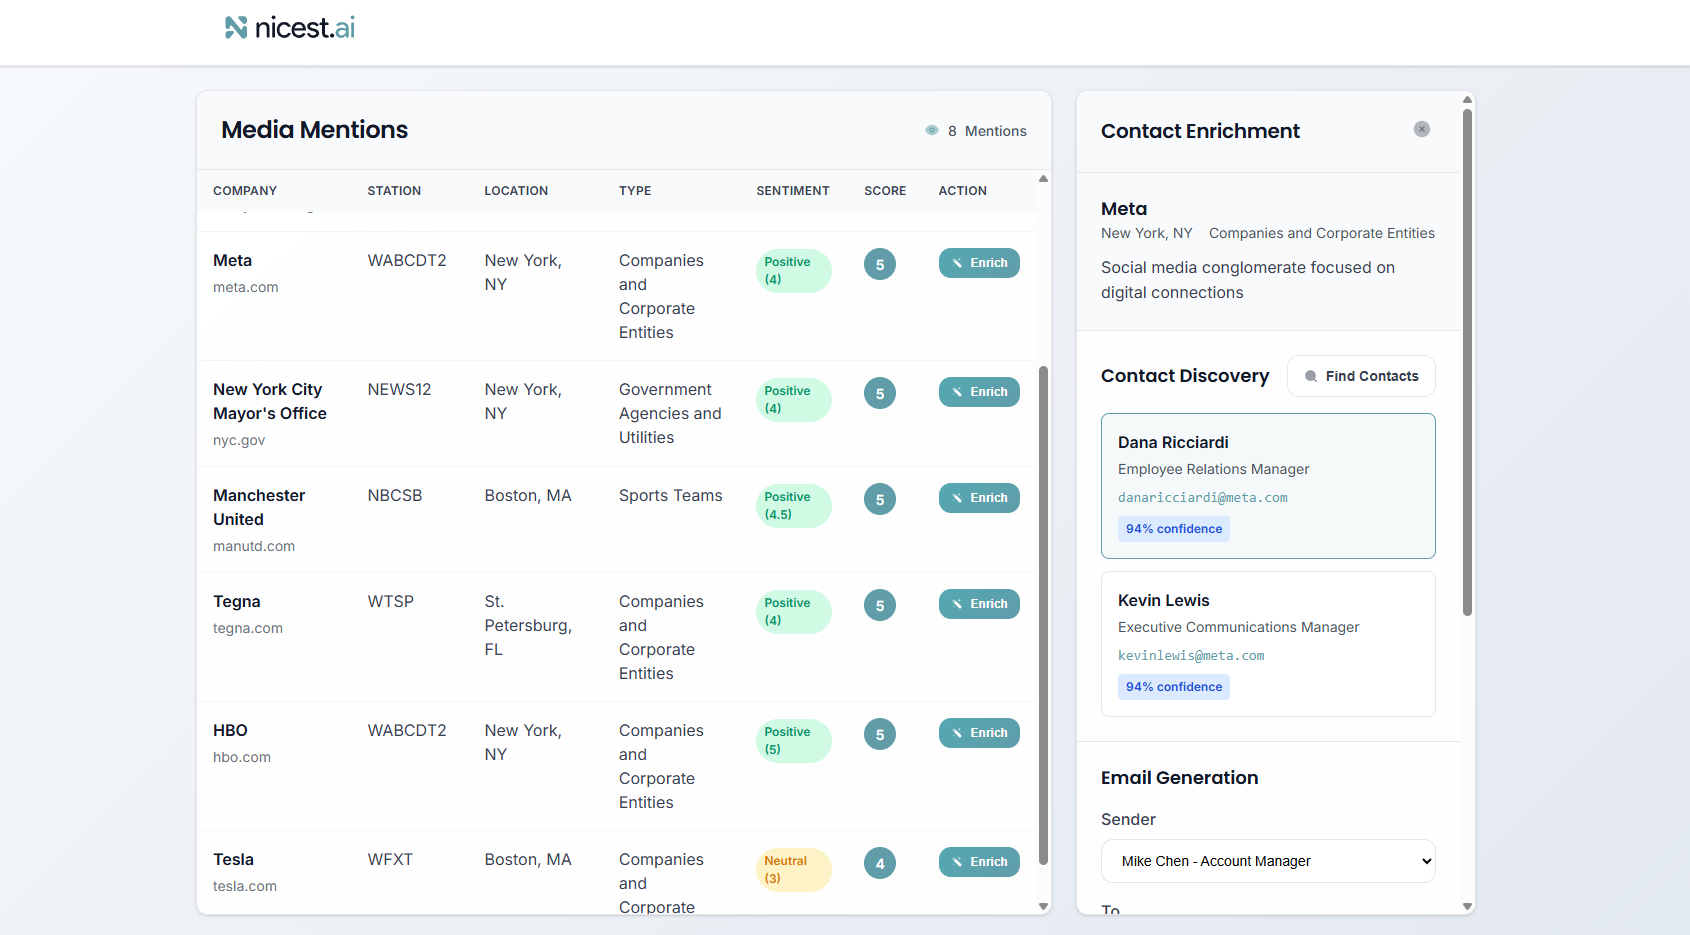The width and height of the screenshot is (1690, 935).
Task: Click the hbo.com domain text
Action: 242,757
